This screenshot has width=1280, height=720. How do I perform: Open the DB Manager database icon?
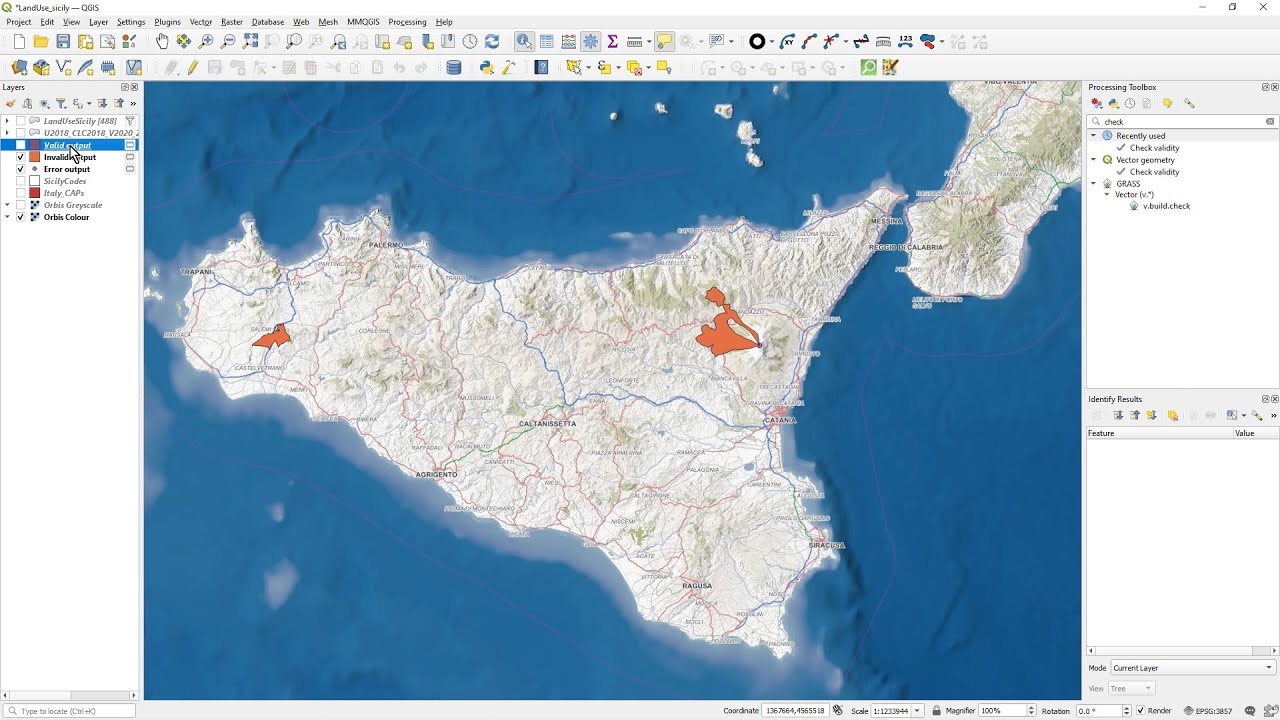click(x=454, y=68)
